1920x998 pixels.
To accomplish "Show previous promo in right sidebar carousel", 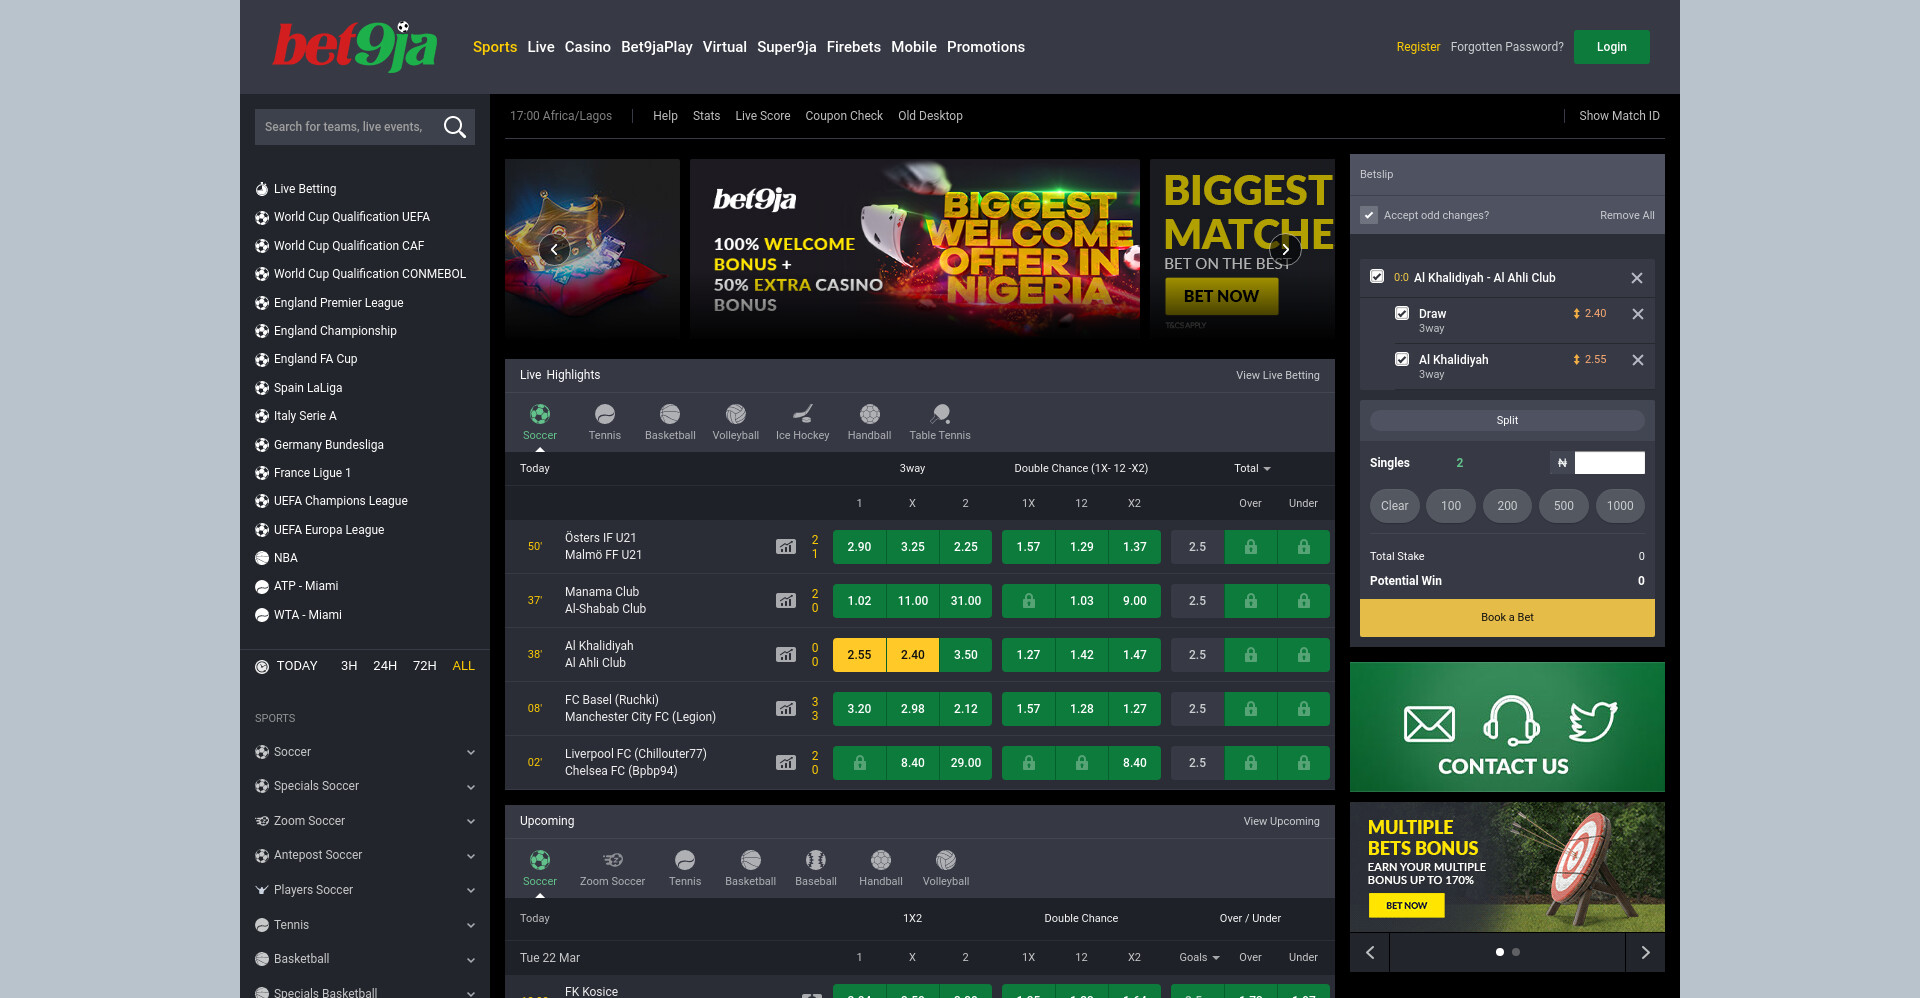I will [1370, 953].
